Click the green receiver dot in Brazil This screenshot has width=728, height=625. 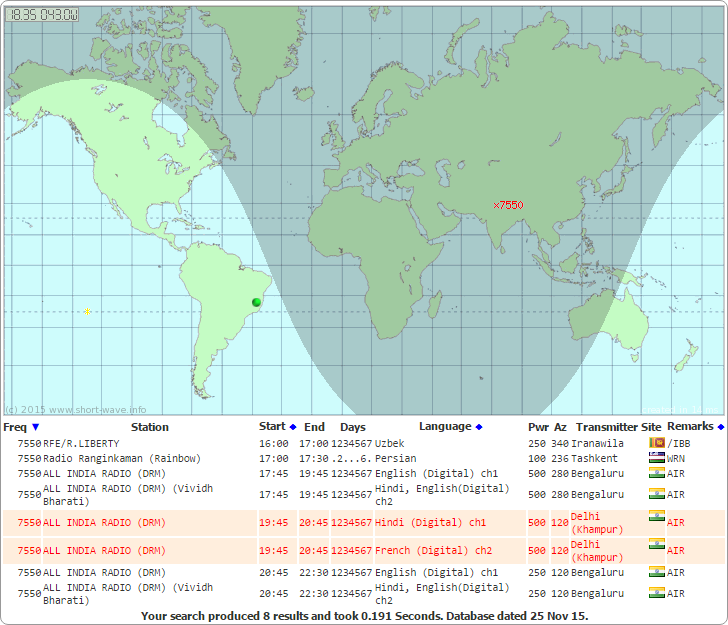(x=256, y=302)
